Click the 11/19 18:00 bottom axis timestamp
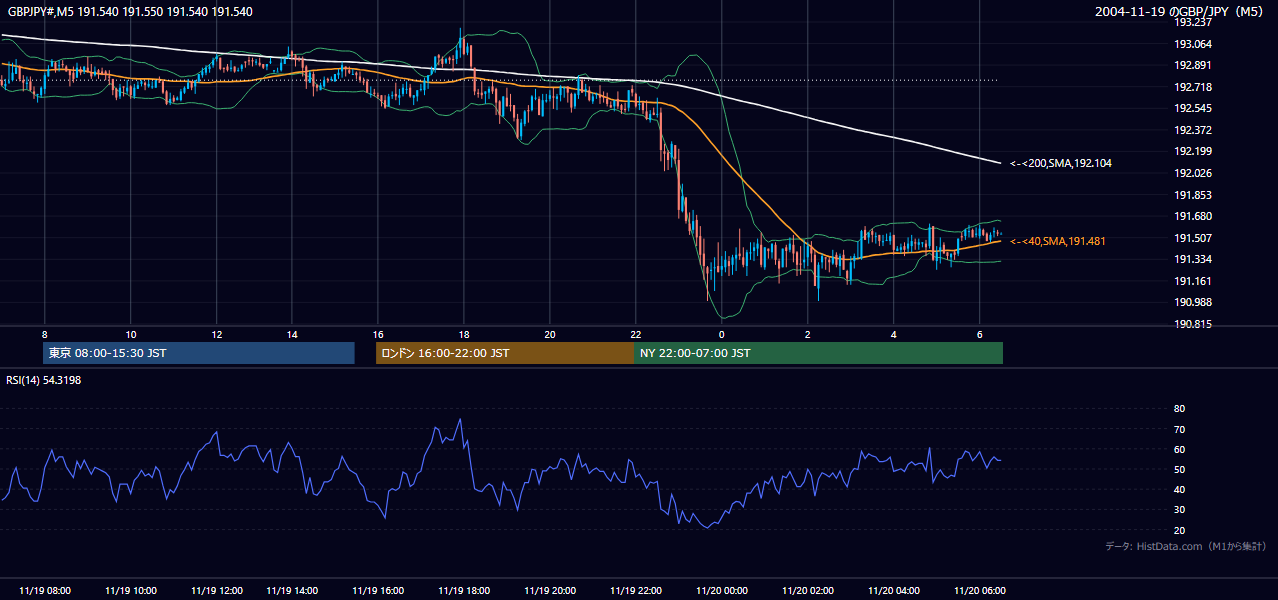This screenshot has width=1278, height=600. (464, 591)
